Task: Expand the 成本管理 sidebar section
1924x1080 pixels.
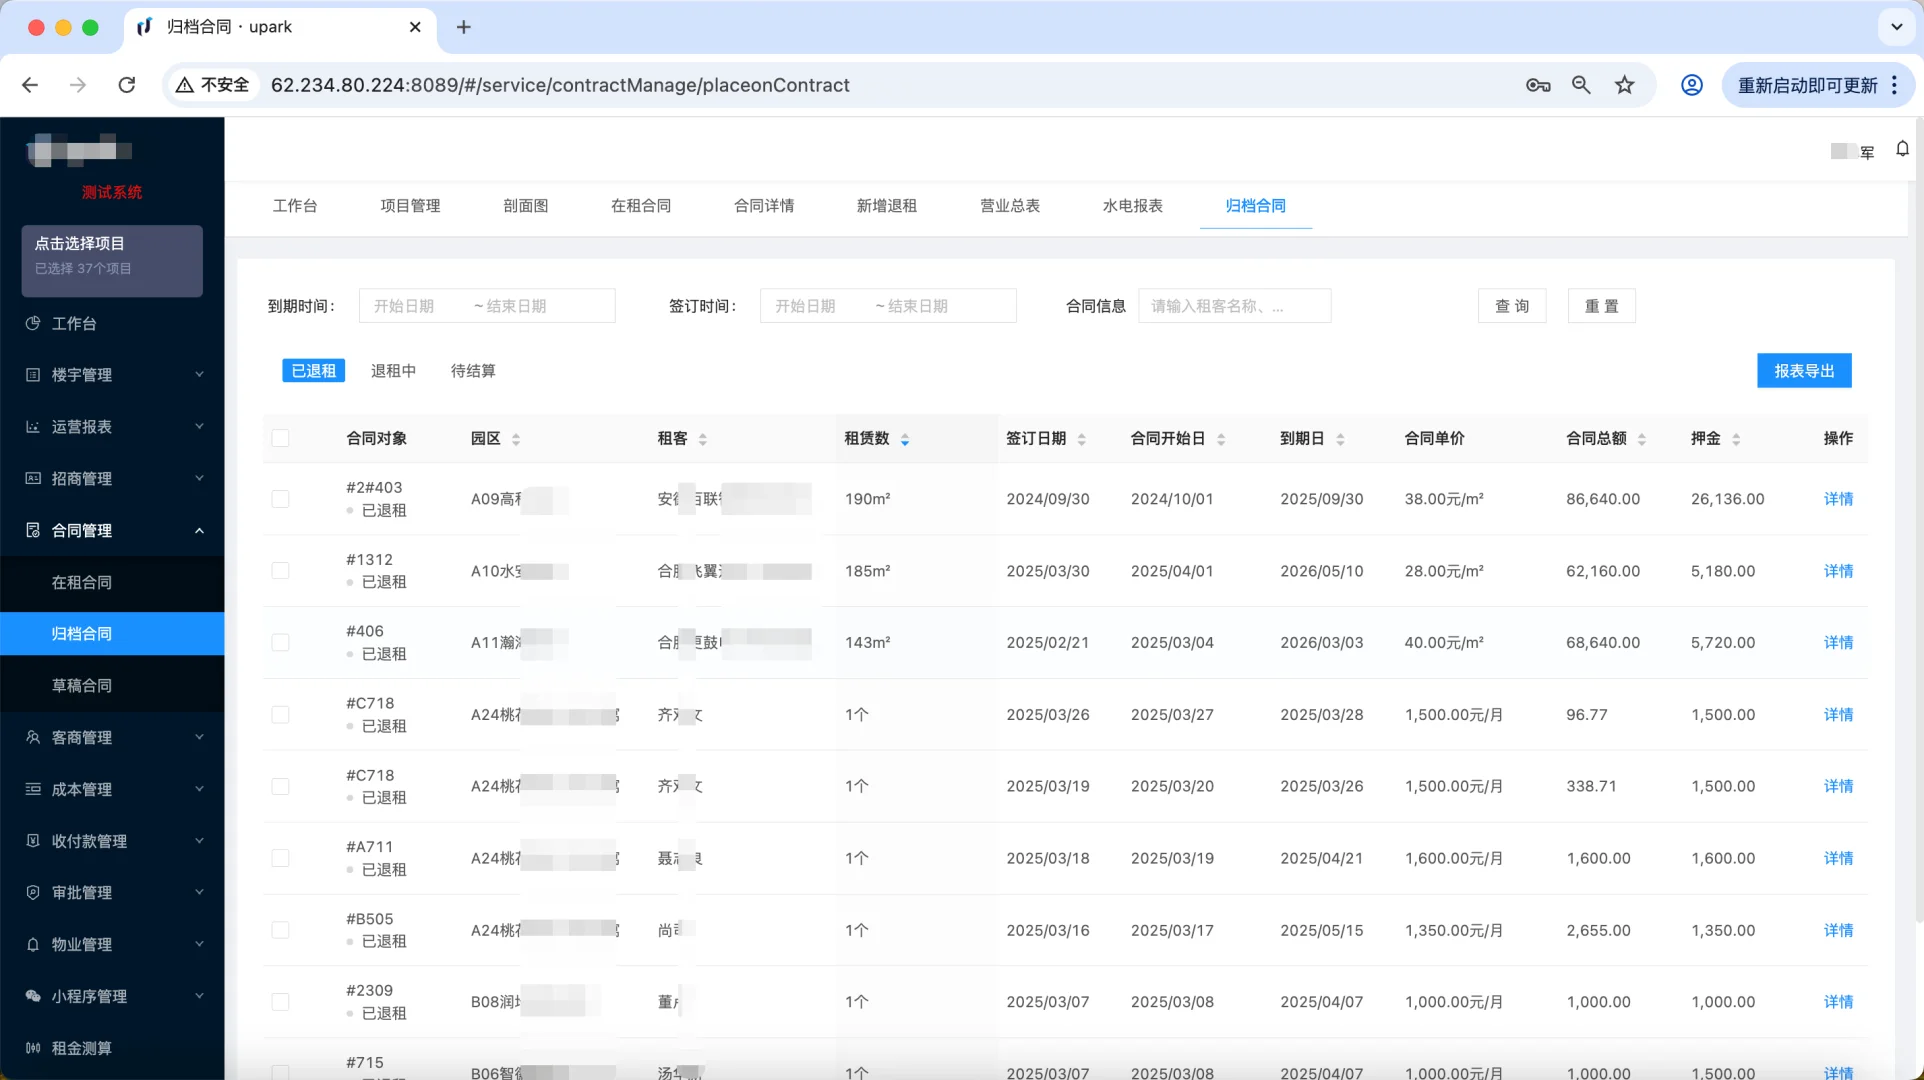Action: 199,789
